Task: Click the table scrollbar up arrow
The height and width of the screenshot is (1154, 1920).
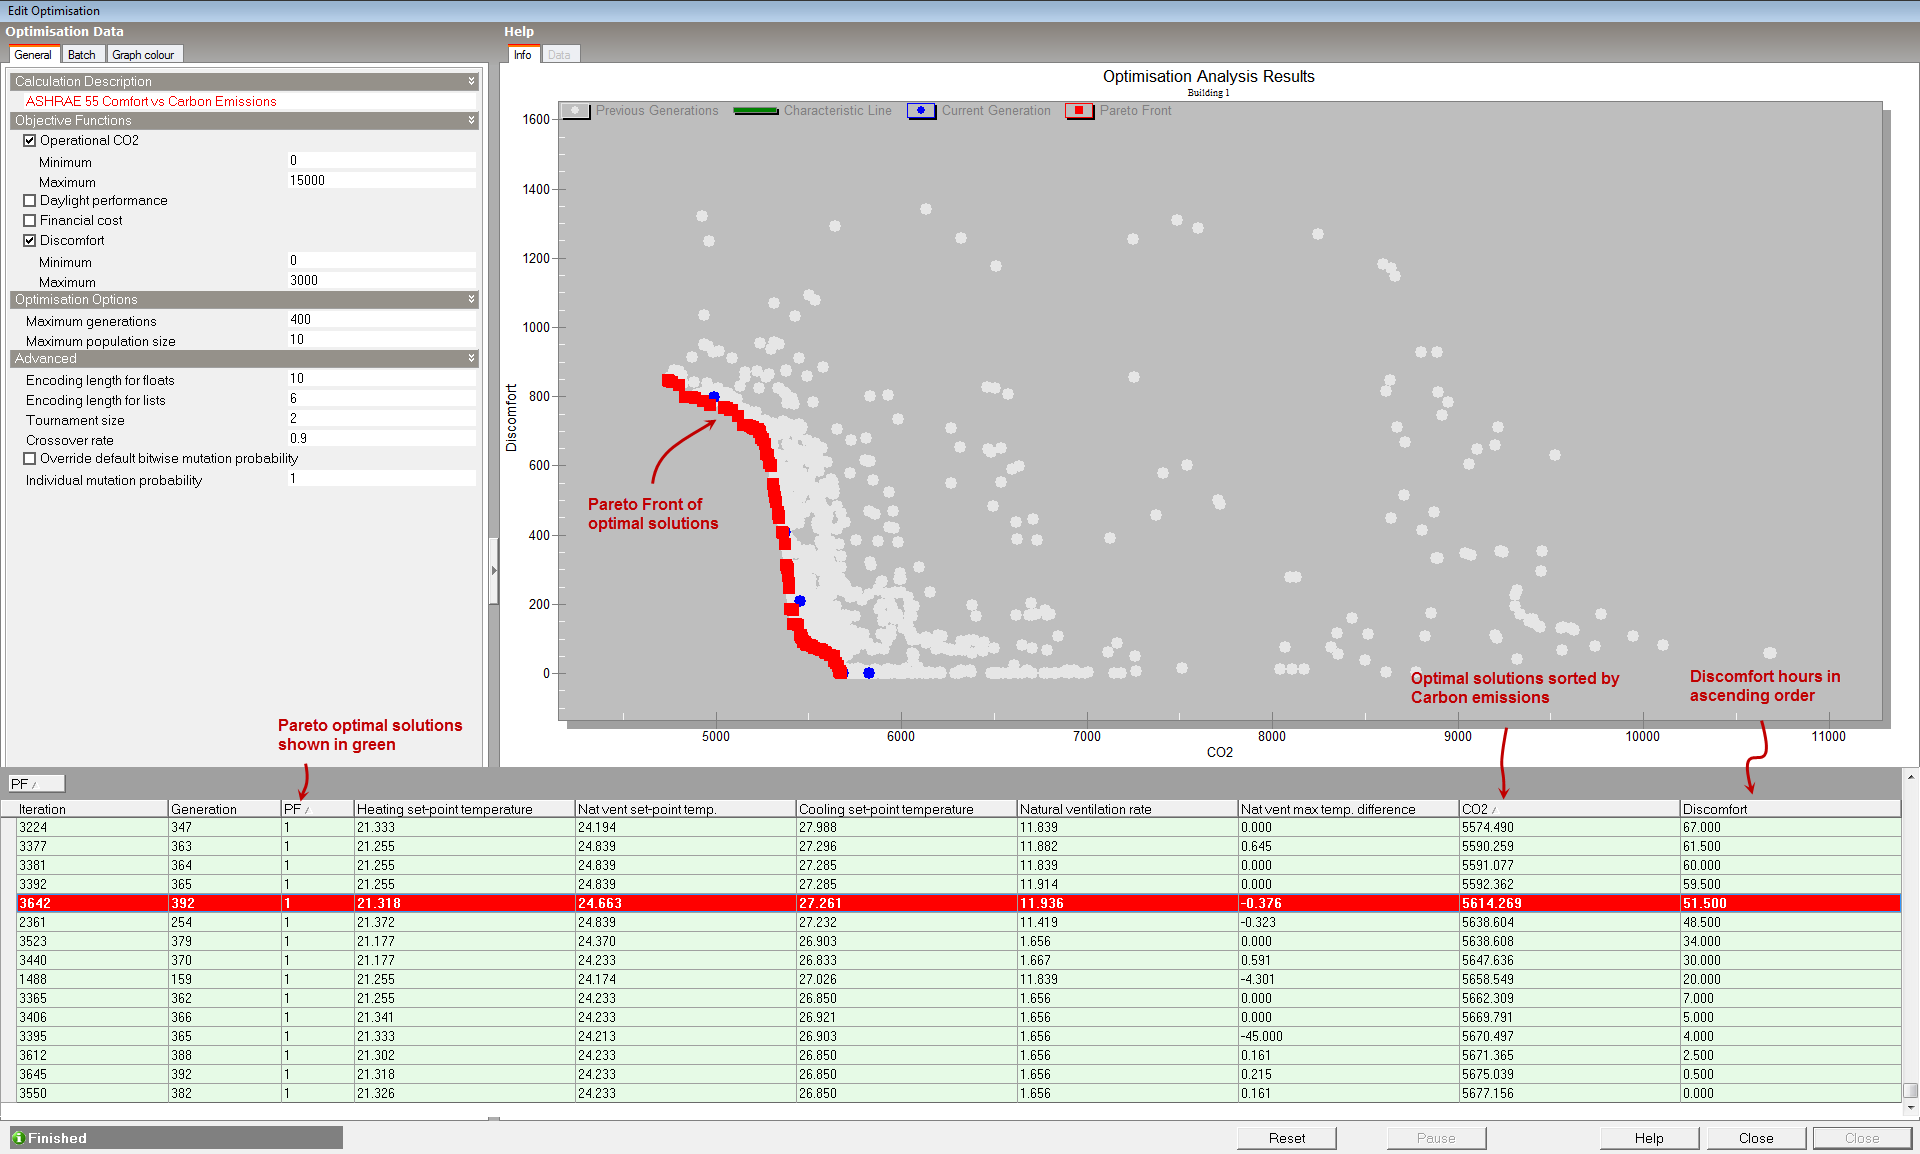Action: (1910, 777)
